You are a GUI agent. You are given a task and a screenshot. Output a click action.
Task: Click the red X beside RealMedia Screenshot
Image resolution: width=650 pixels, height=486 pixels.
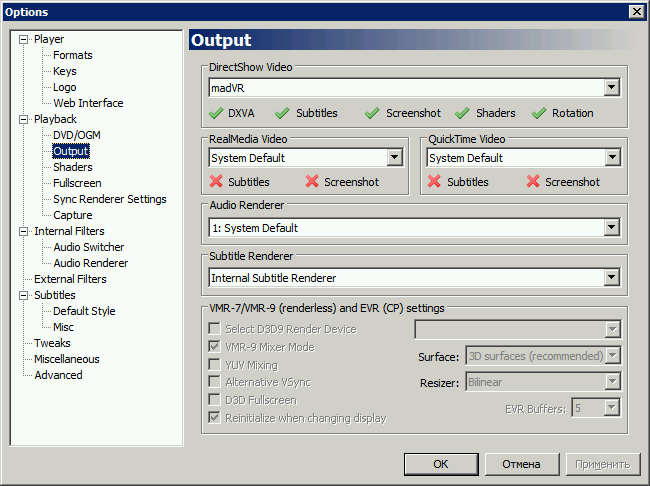312,181
